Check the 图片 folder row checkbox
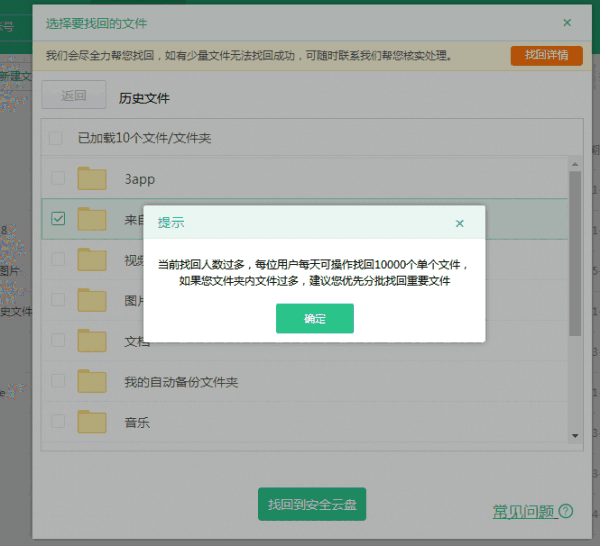The height and width of the screenshot is (546, 600). point(58,300)
